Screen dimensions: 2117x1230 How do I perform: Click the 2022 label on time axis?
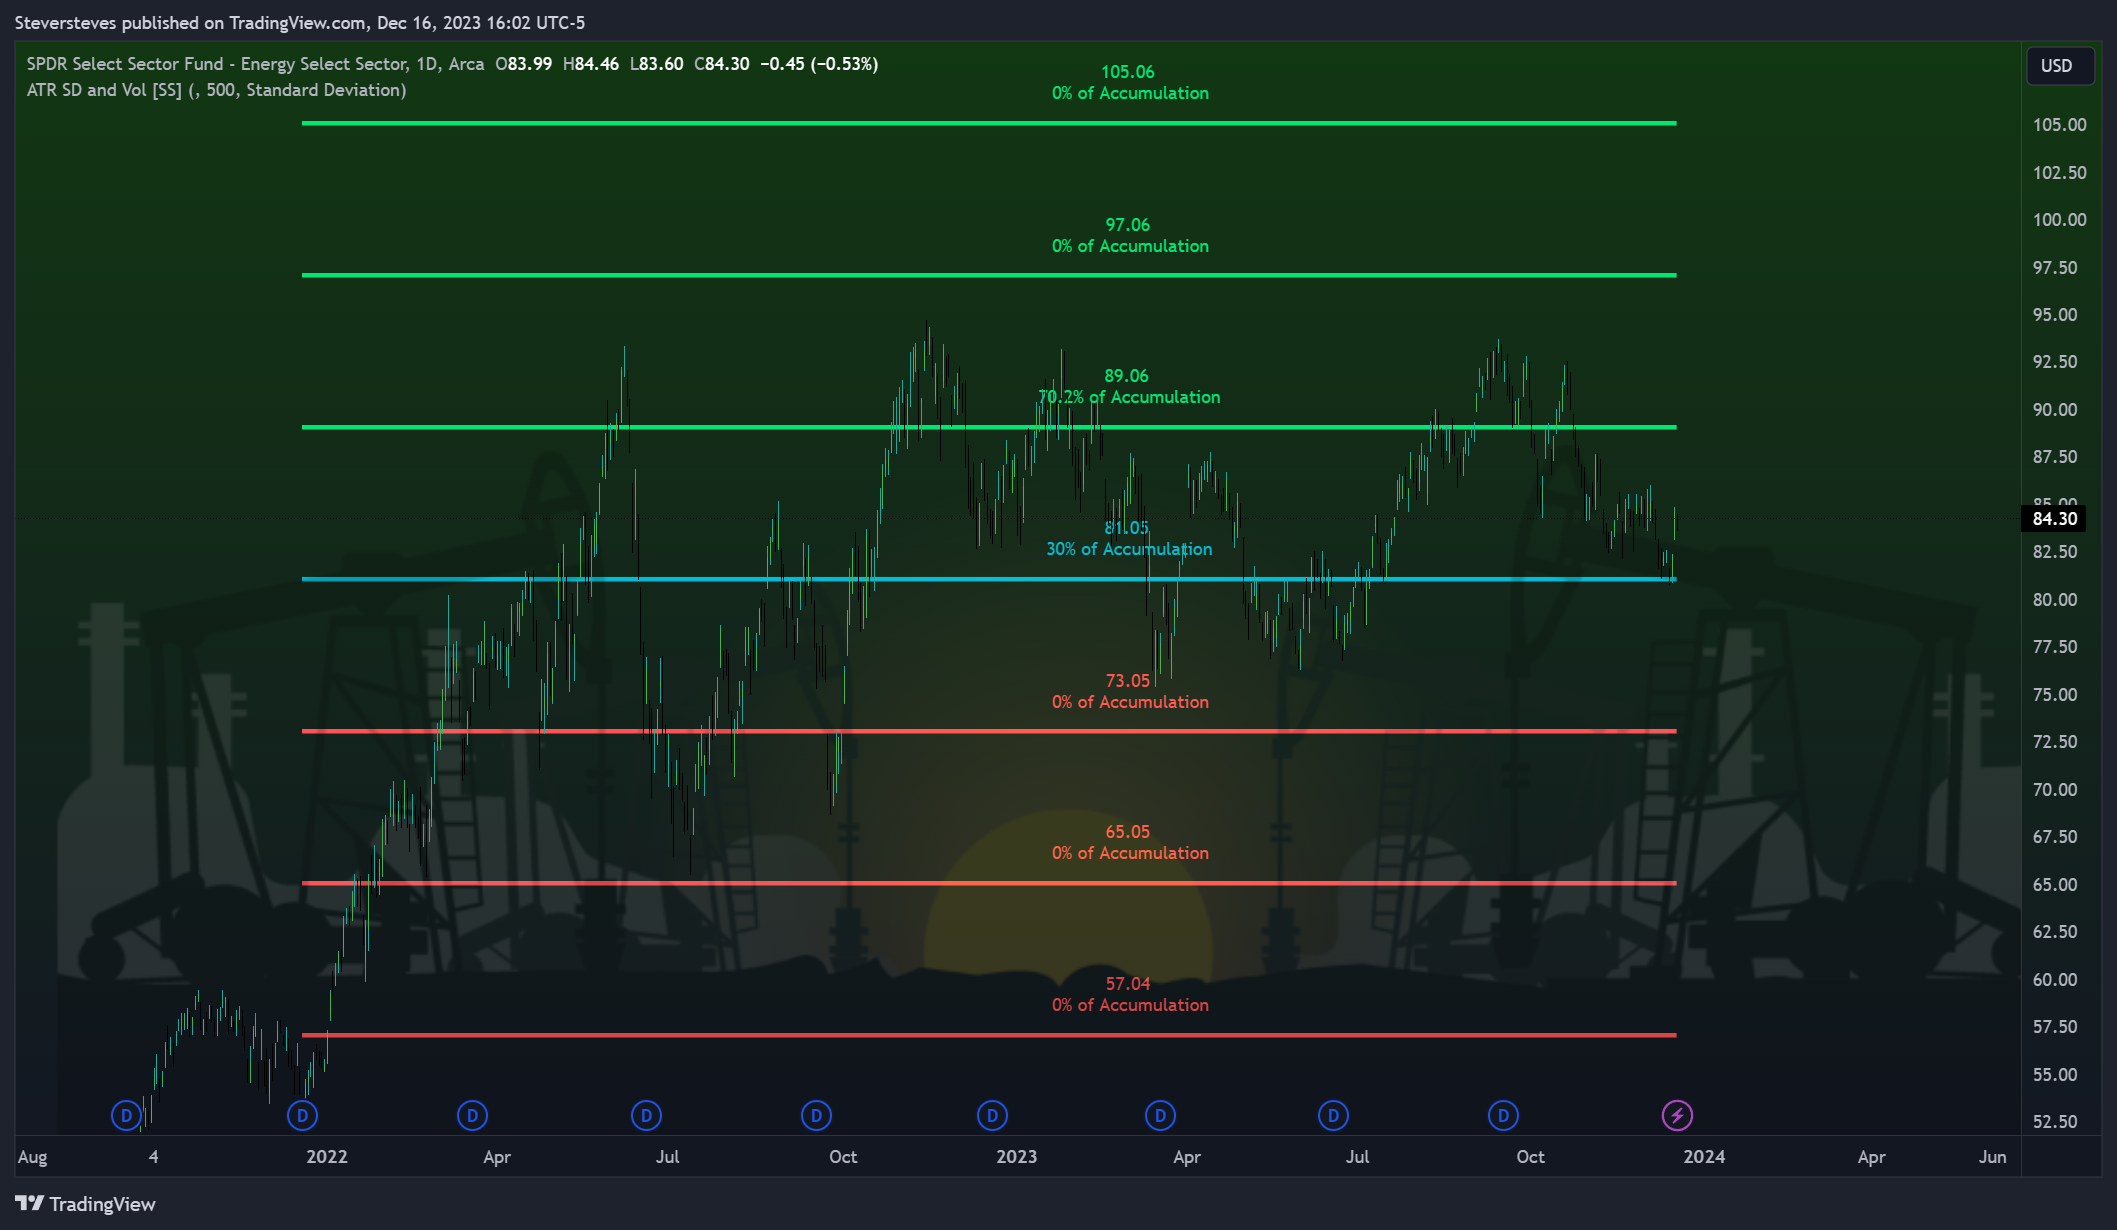point(327,1157)
